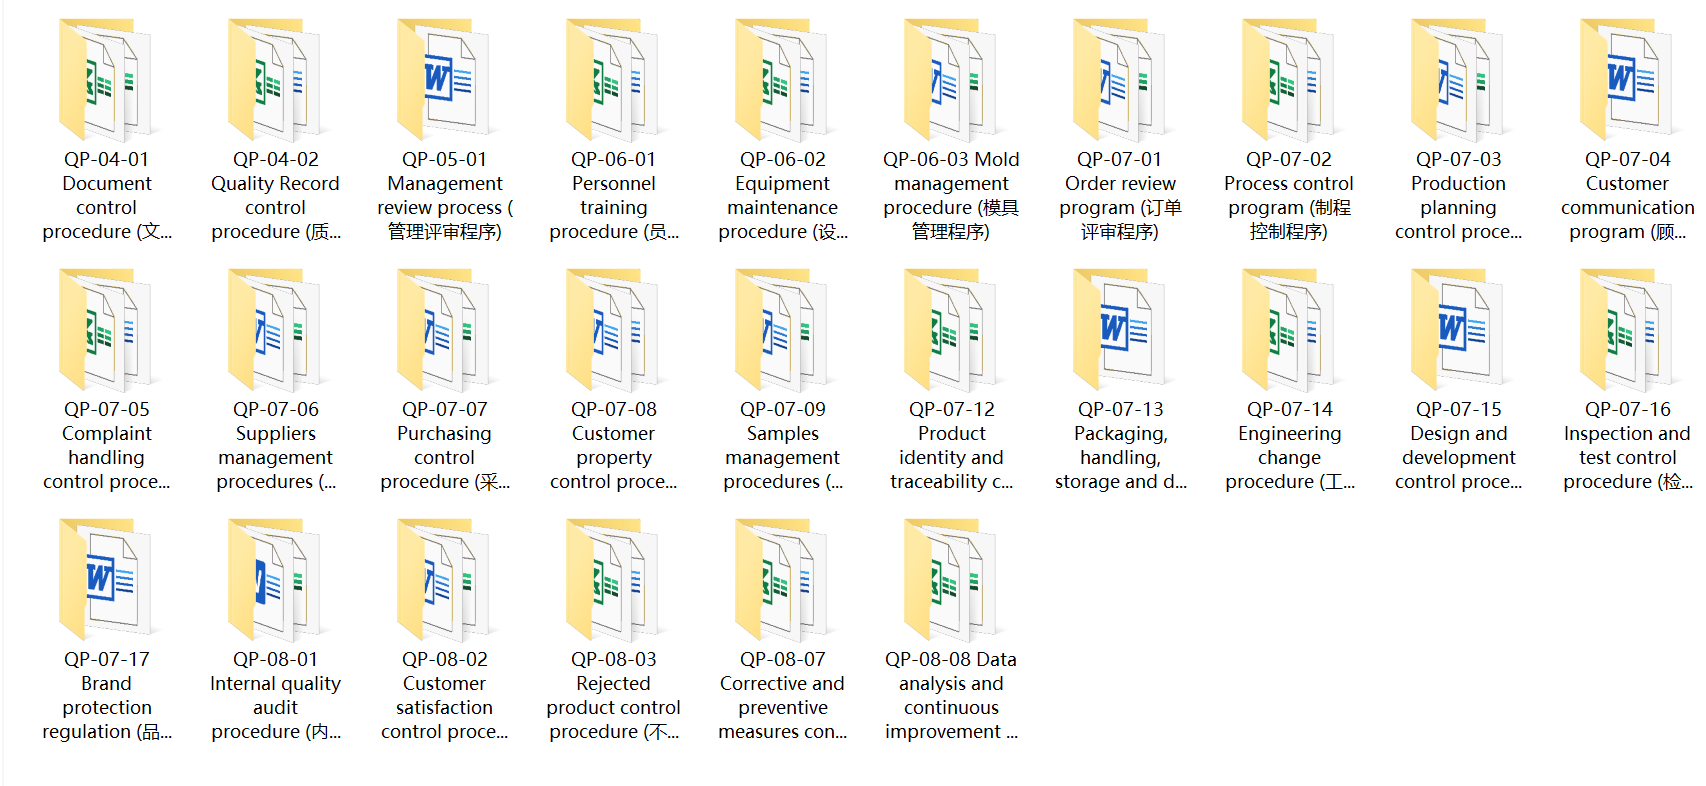
Task: Select the QP-06-01 Personnel training procedure folder icon
Action: click(613, 80)
